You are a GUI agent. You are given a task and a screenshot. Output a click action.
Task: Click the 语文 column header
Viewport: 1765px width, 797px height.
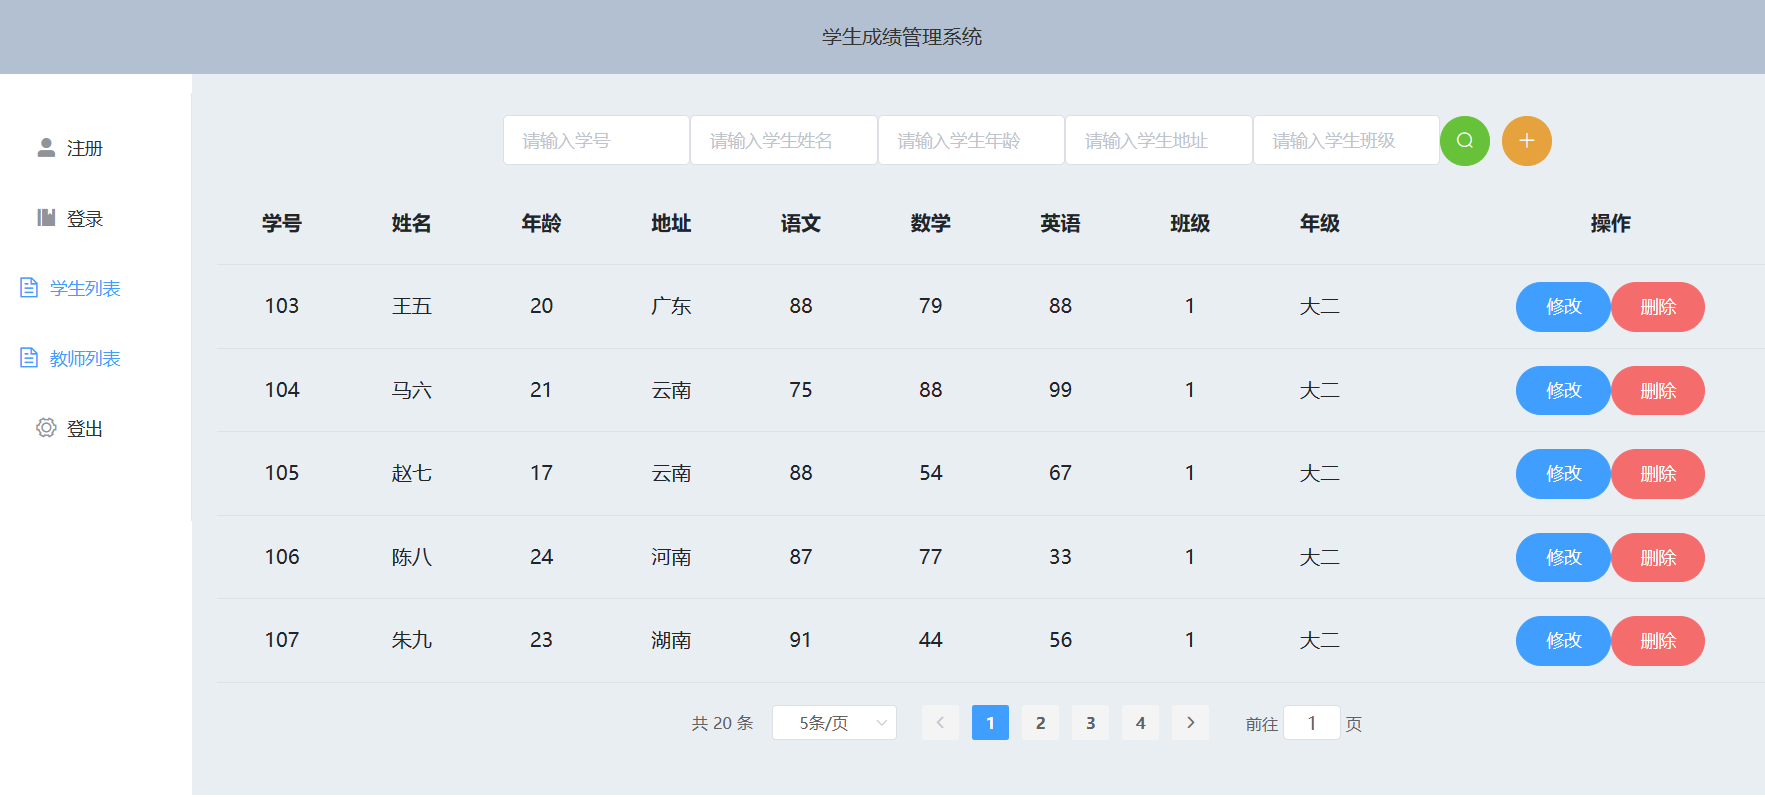point(800,224)
